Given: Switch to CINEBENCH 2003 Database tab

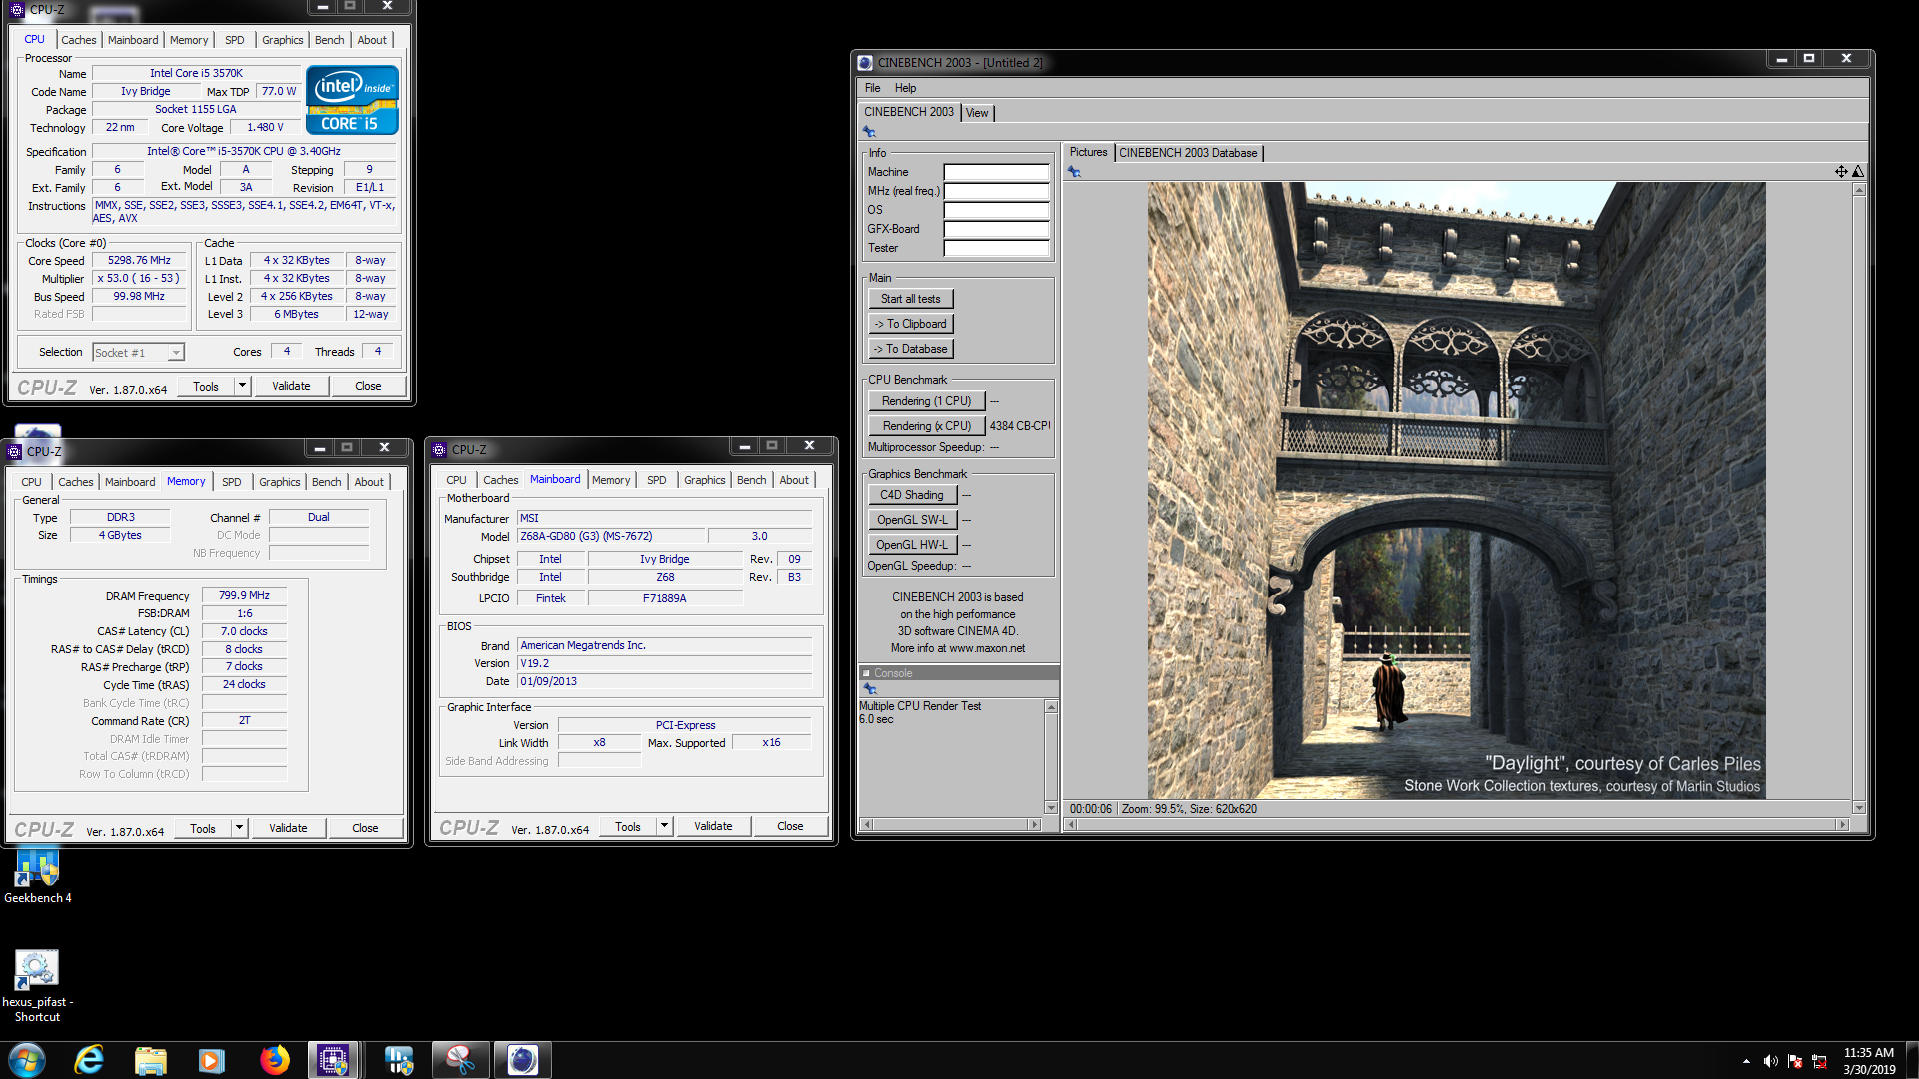Looking at the screenshot, I should pos(1188,153).
